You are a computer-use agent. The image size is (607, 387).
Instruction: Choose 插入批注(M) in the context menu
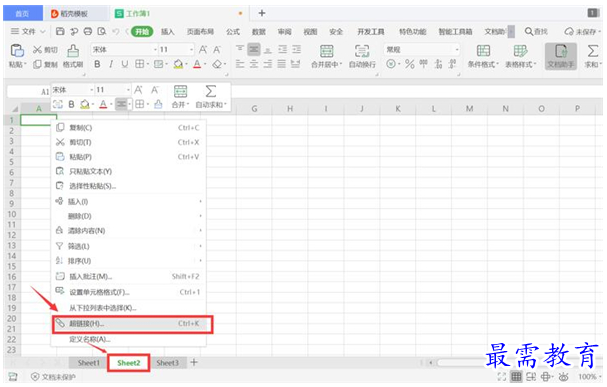click(128, 277)
